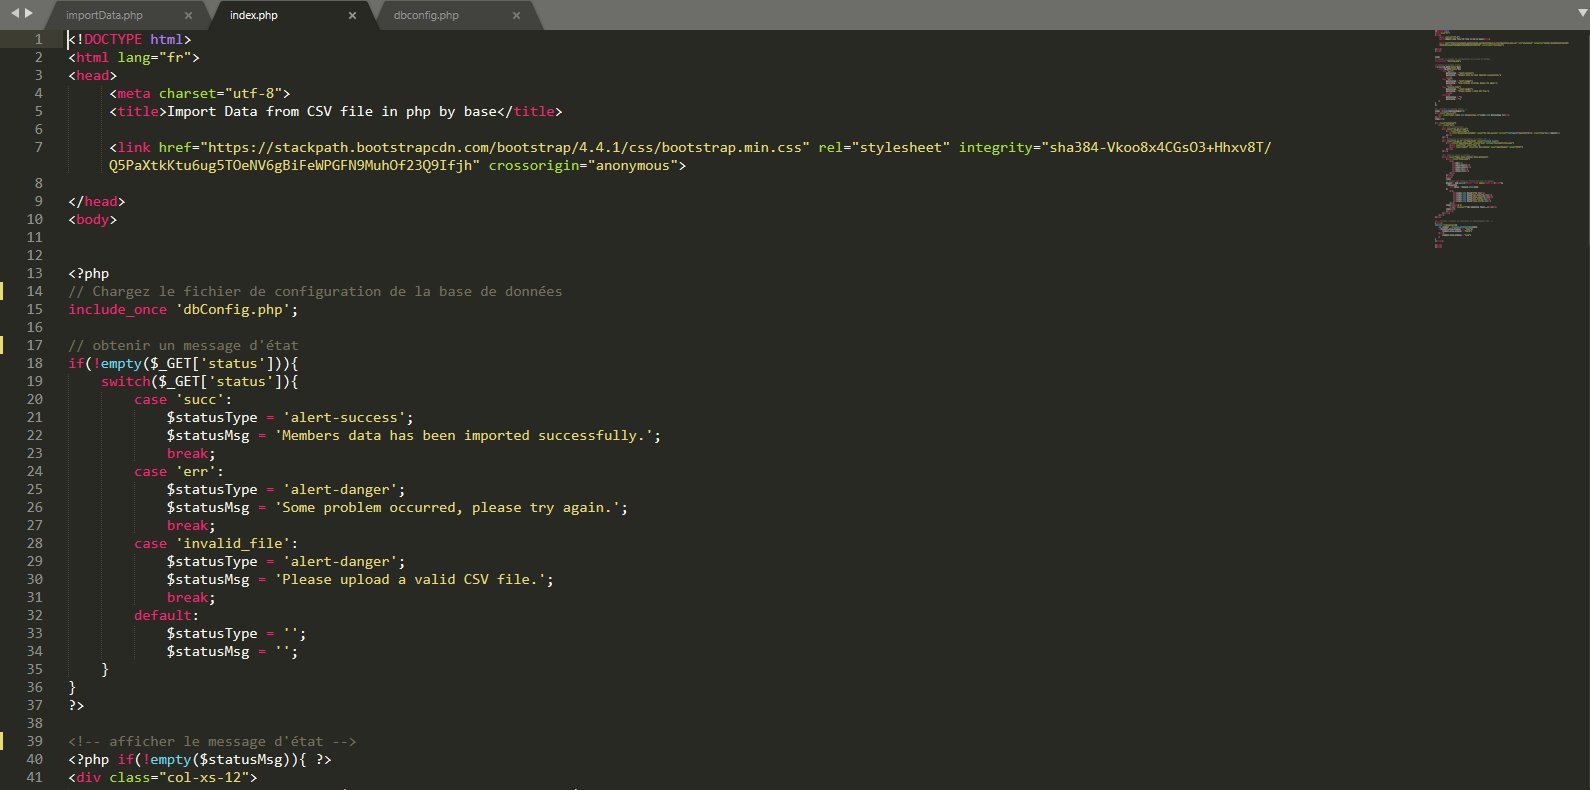Screen dimensions: 1590x790
Task: Click the yellow gutter marker on line 17
Action: 2,345
